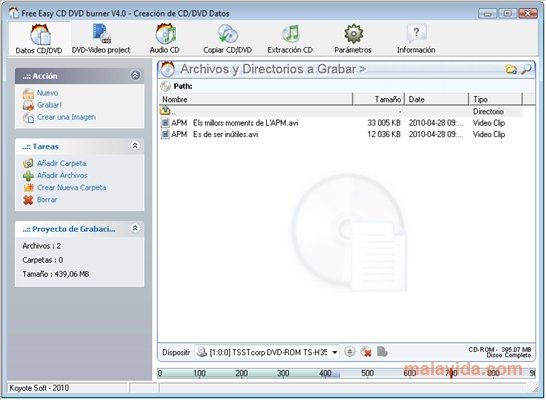Click Añadir Archivos task
This screenshot has width=546, height=400.
coord(62,175)
